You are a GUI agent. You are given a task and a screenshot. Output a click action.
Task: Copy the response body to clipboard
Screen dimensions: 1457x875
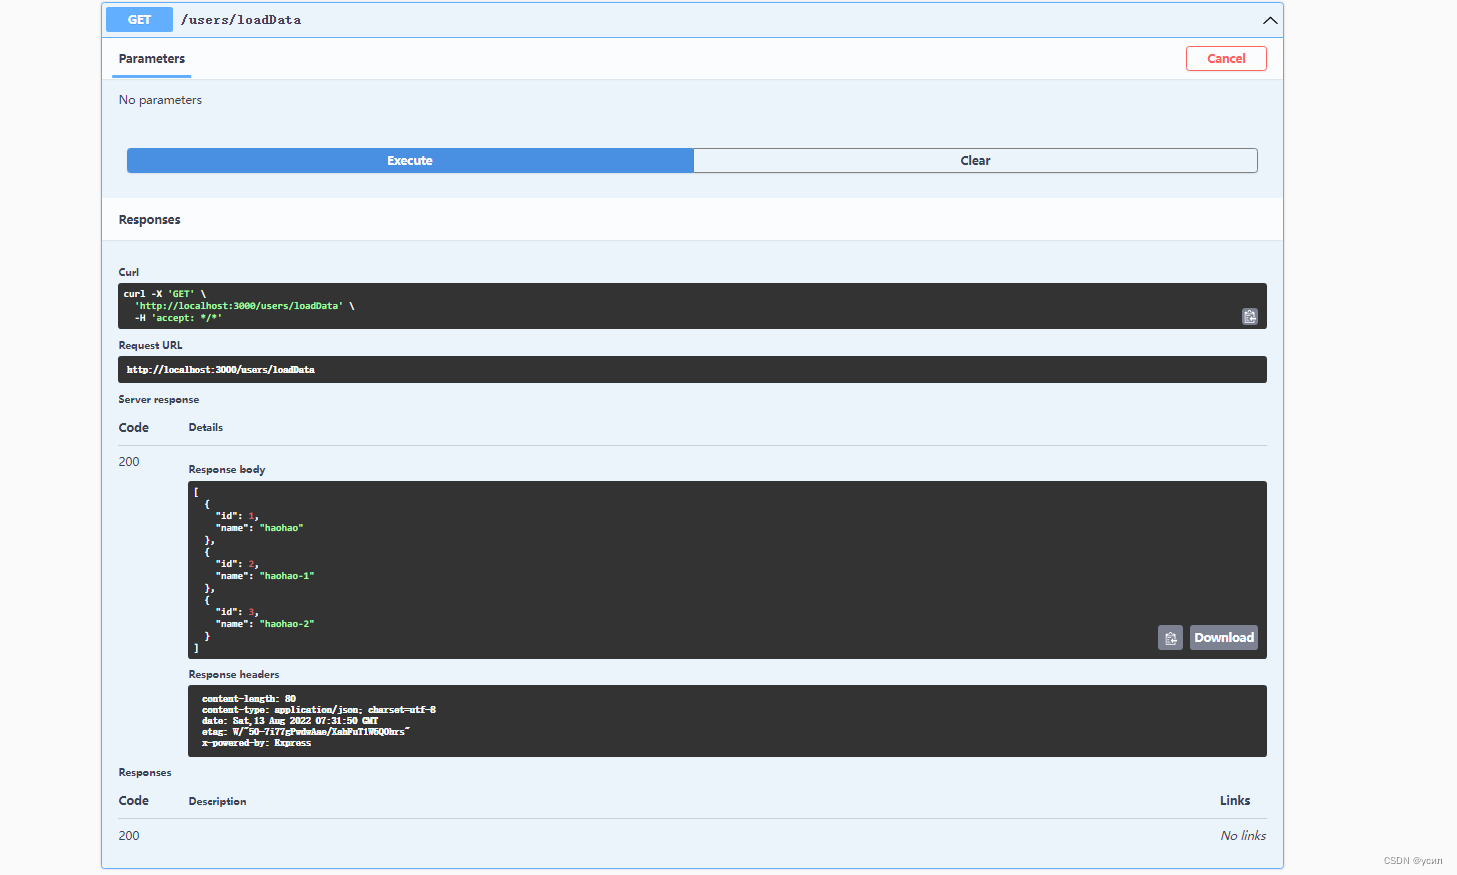point(1170,638)
